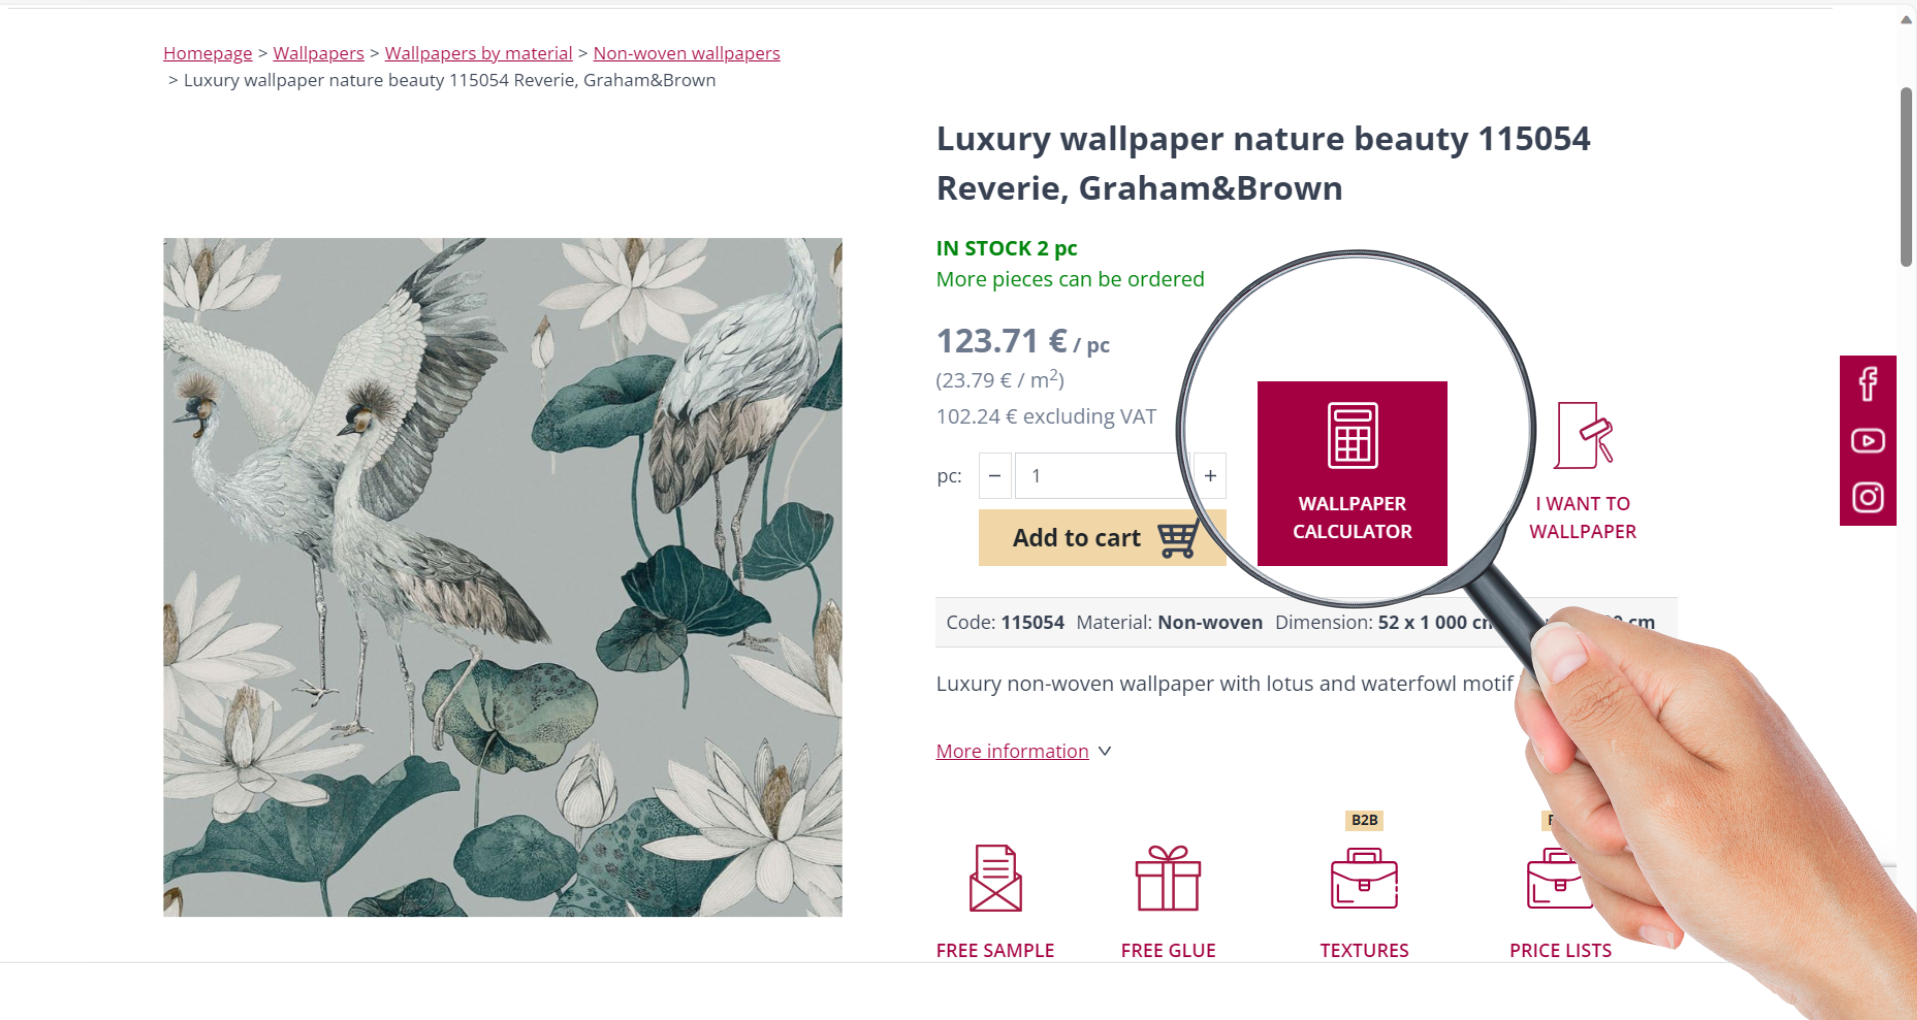Click the page vertical scrollbar thumb
This screenshot has width=1917, height=1020.
(x=1906, y=177)
